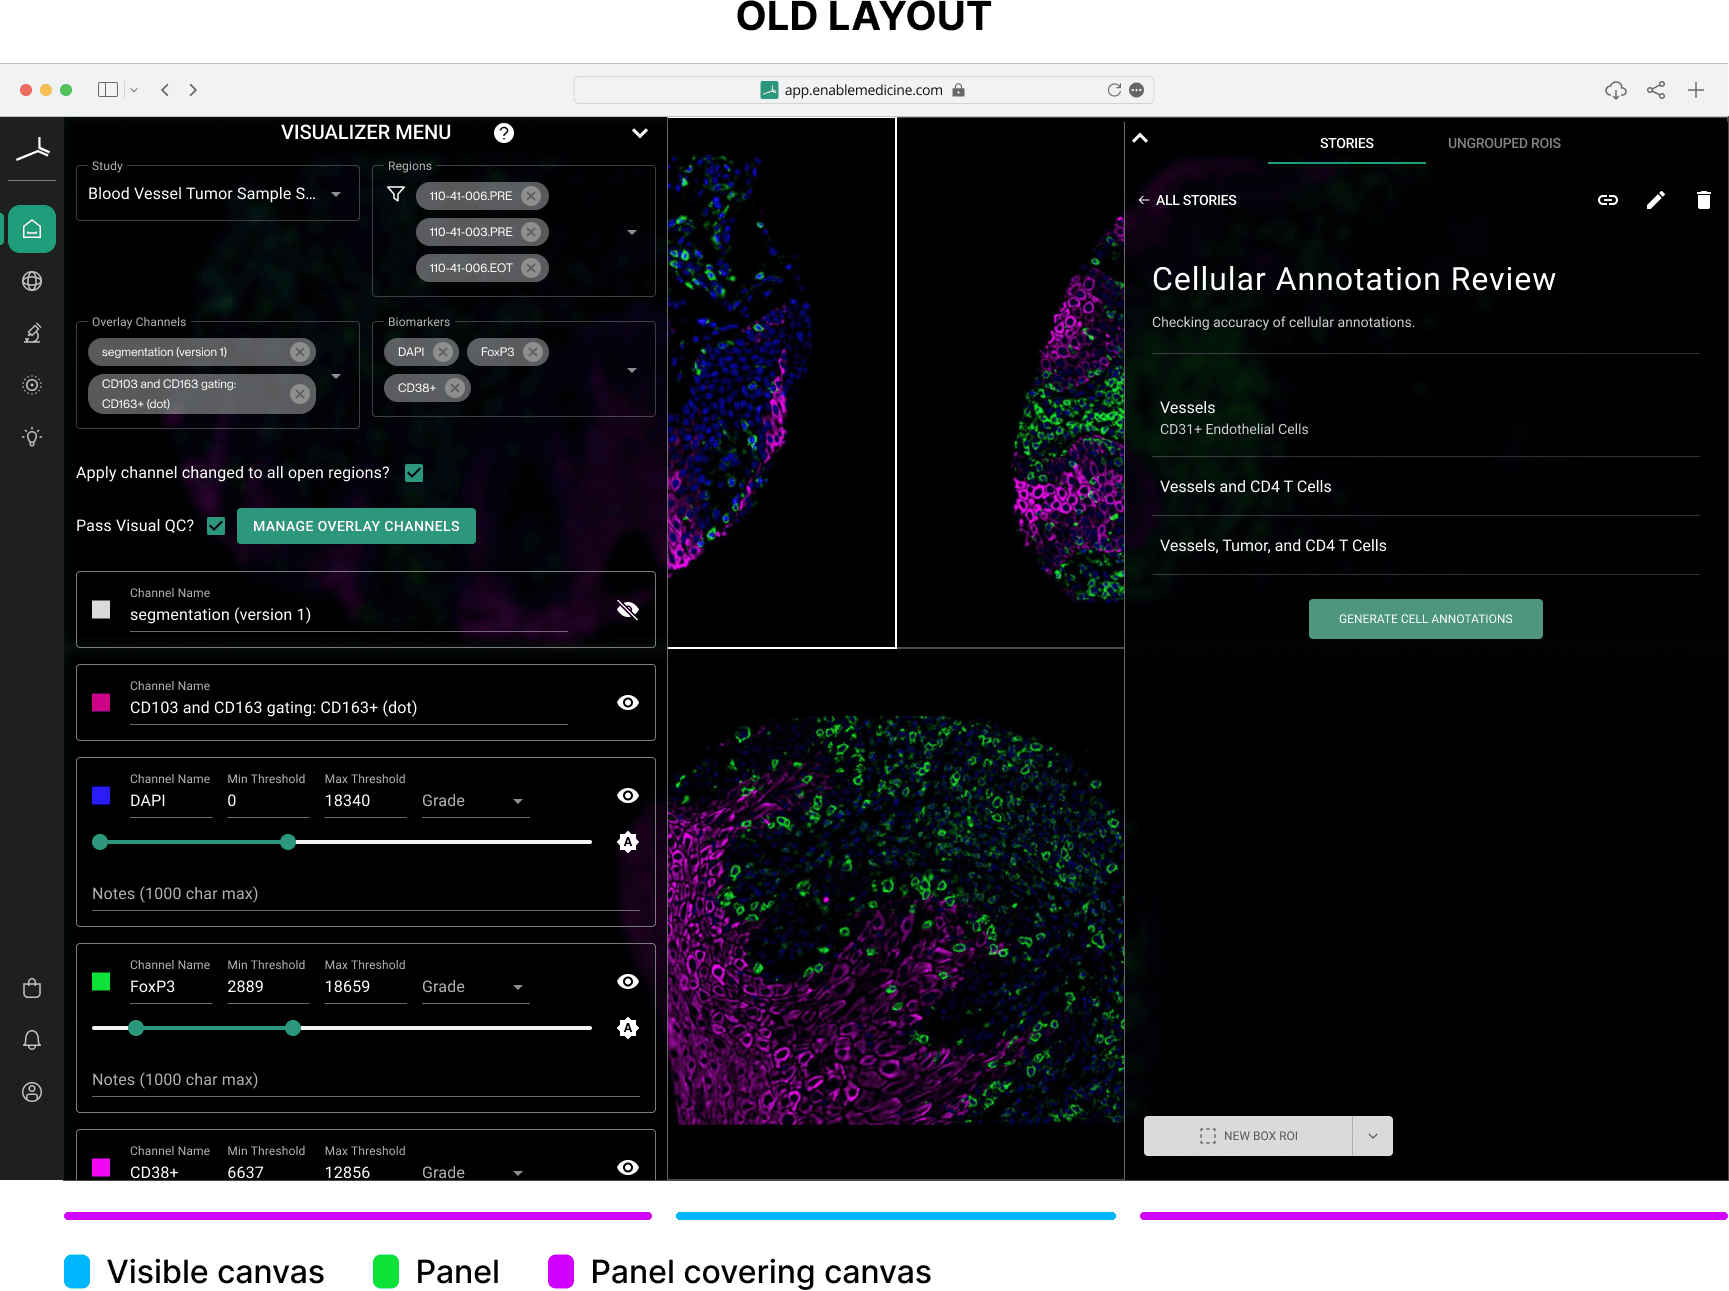
Task: Hide the FoxP3 channel
Action: tap(628, 982)
